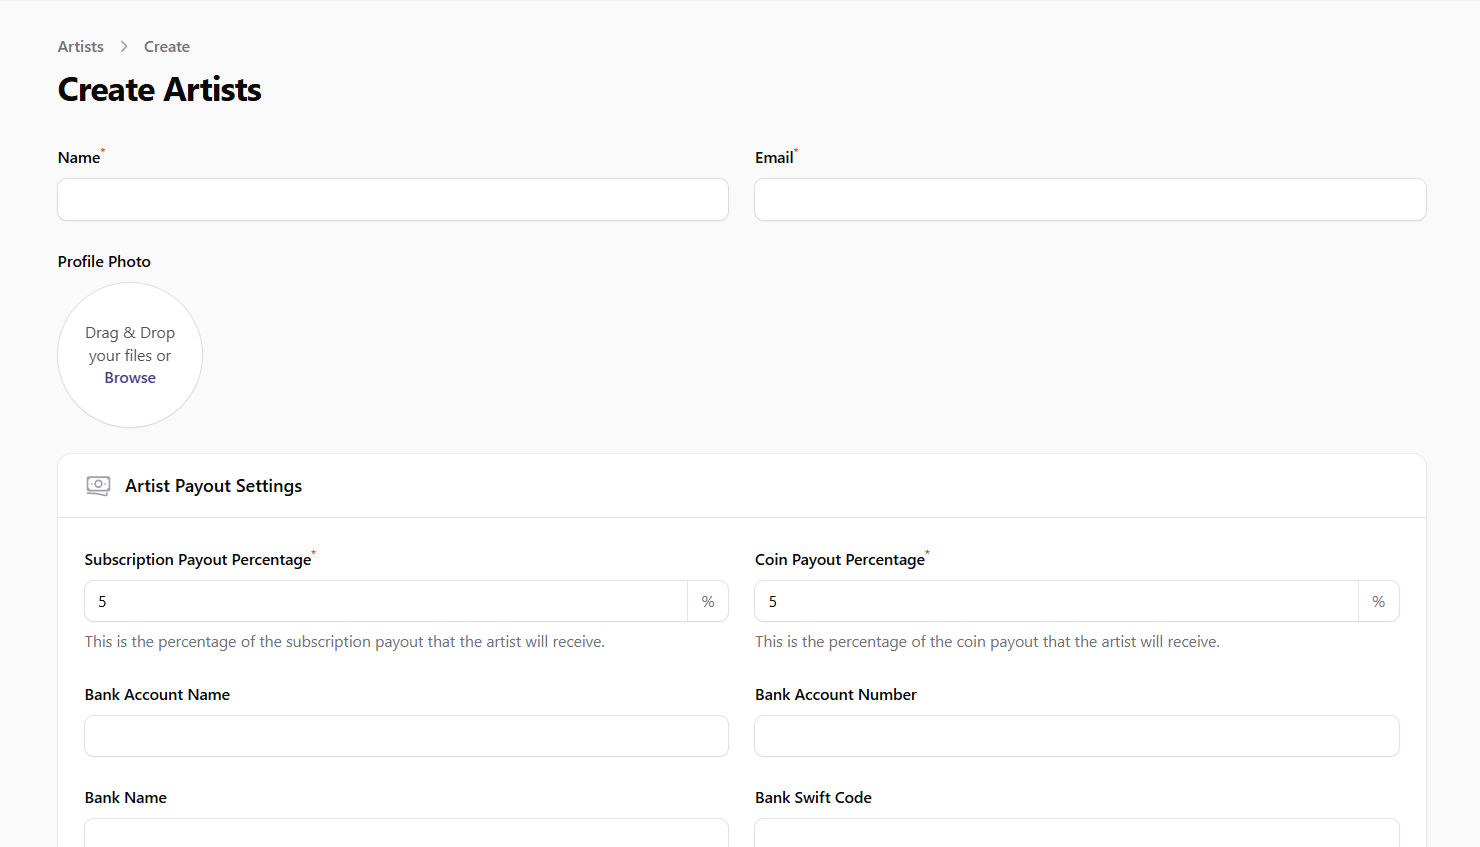
Task: Click the Coin Payout Percentage label
Action: point(839,560)
